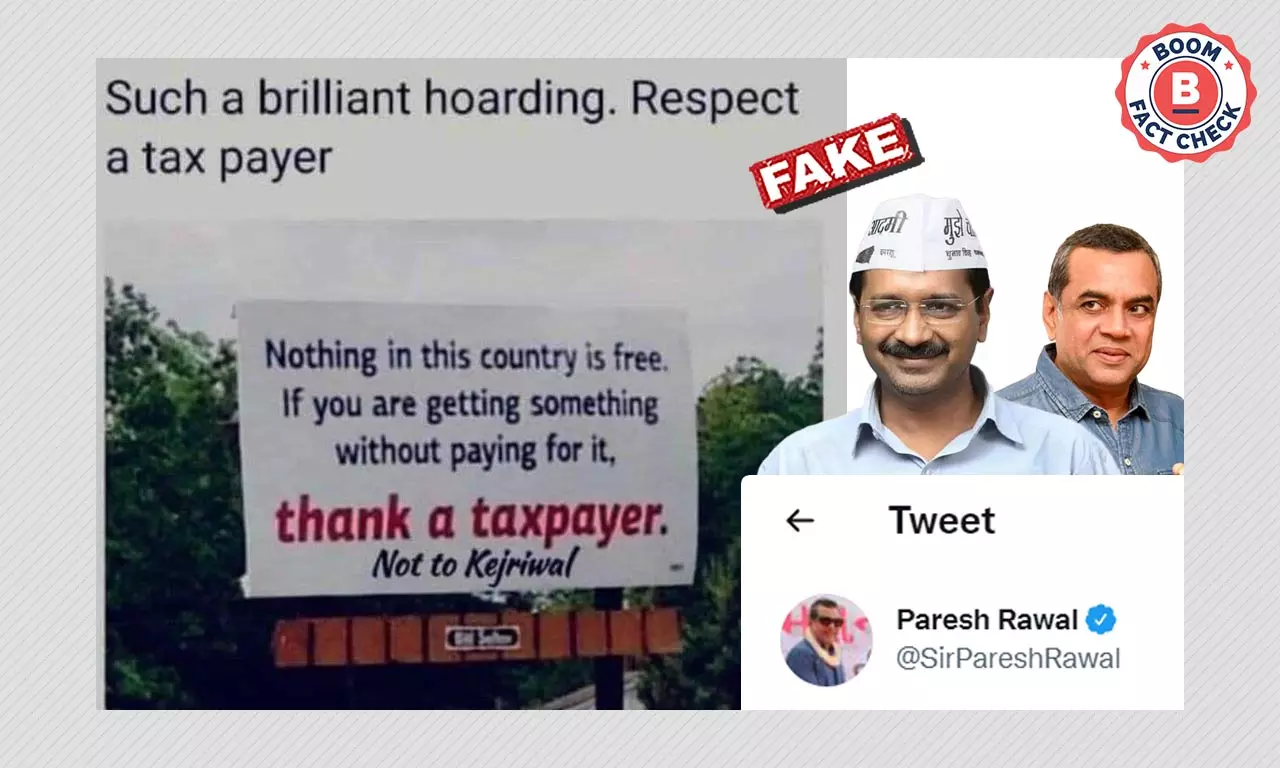Click the white cap on the man's head
This screenshot has height=768, width=1280.
click(917, 233)
